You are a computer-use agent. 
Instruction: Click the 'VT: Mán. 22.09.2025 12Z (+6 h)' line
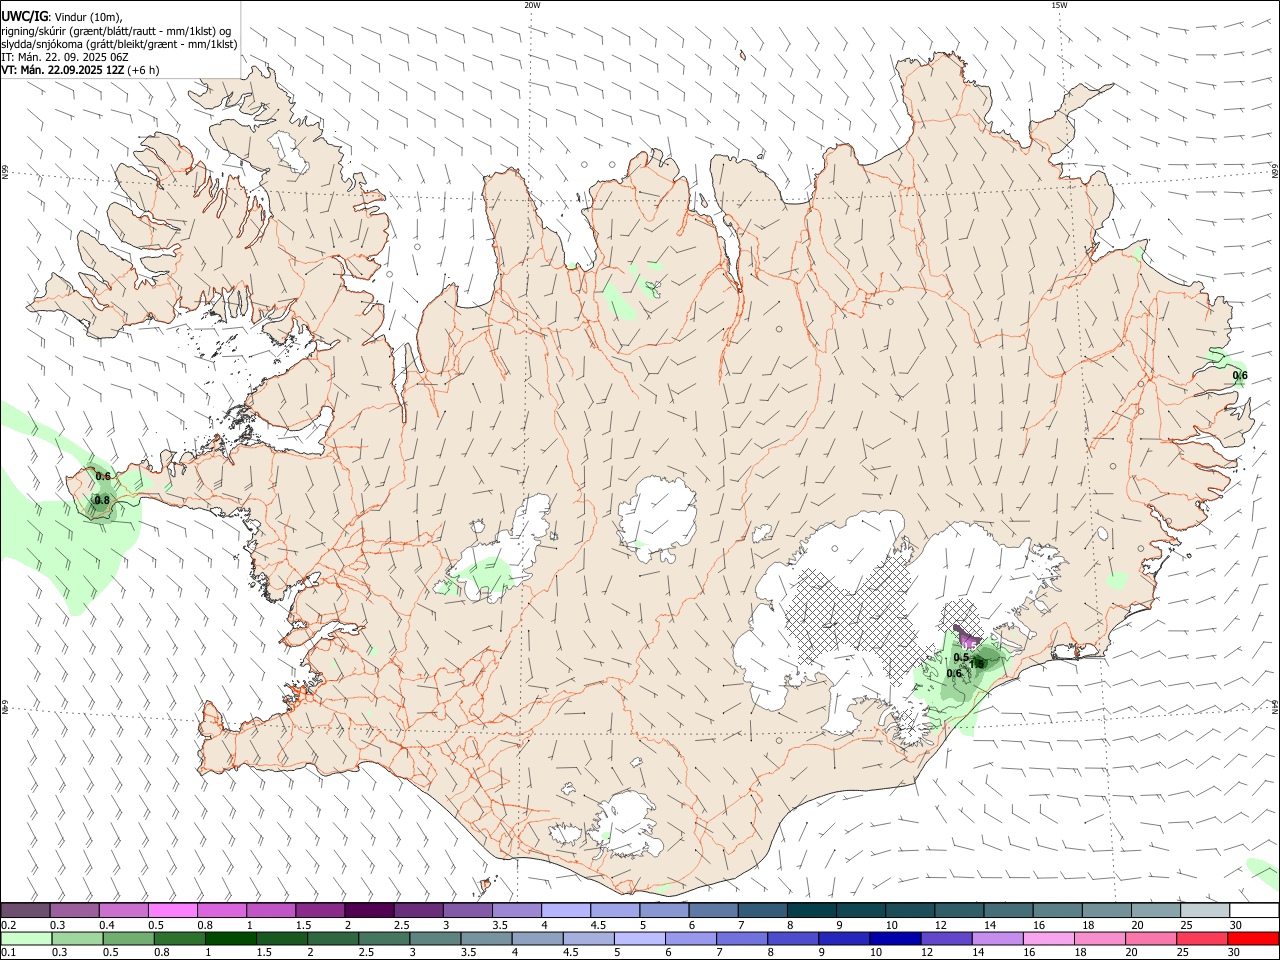[81, 70]
